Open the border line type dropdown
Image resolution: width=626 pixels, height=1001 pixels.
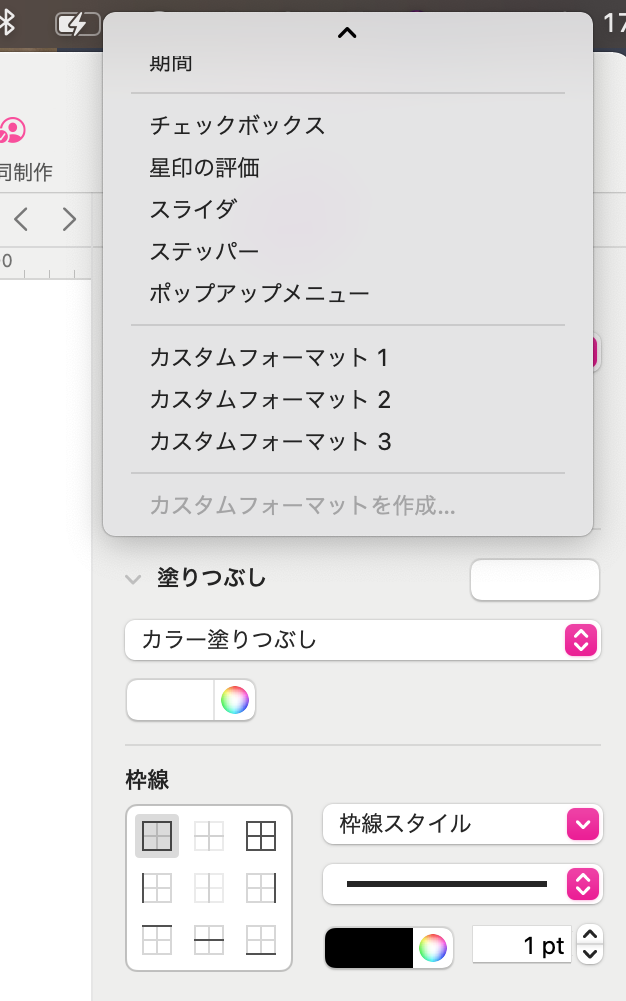pyautogui.click(x=462, y=884)
